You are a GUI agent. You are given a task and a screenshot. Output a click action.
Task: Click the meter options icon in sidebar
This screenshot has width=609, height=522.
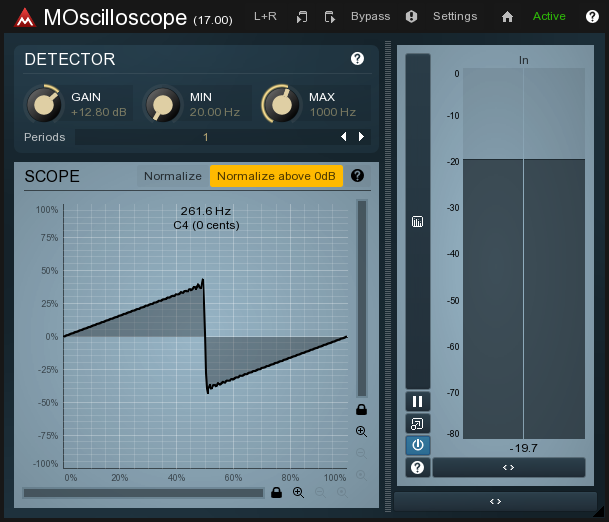[418, 221]
